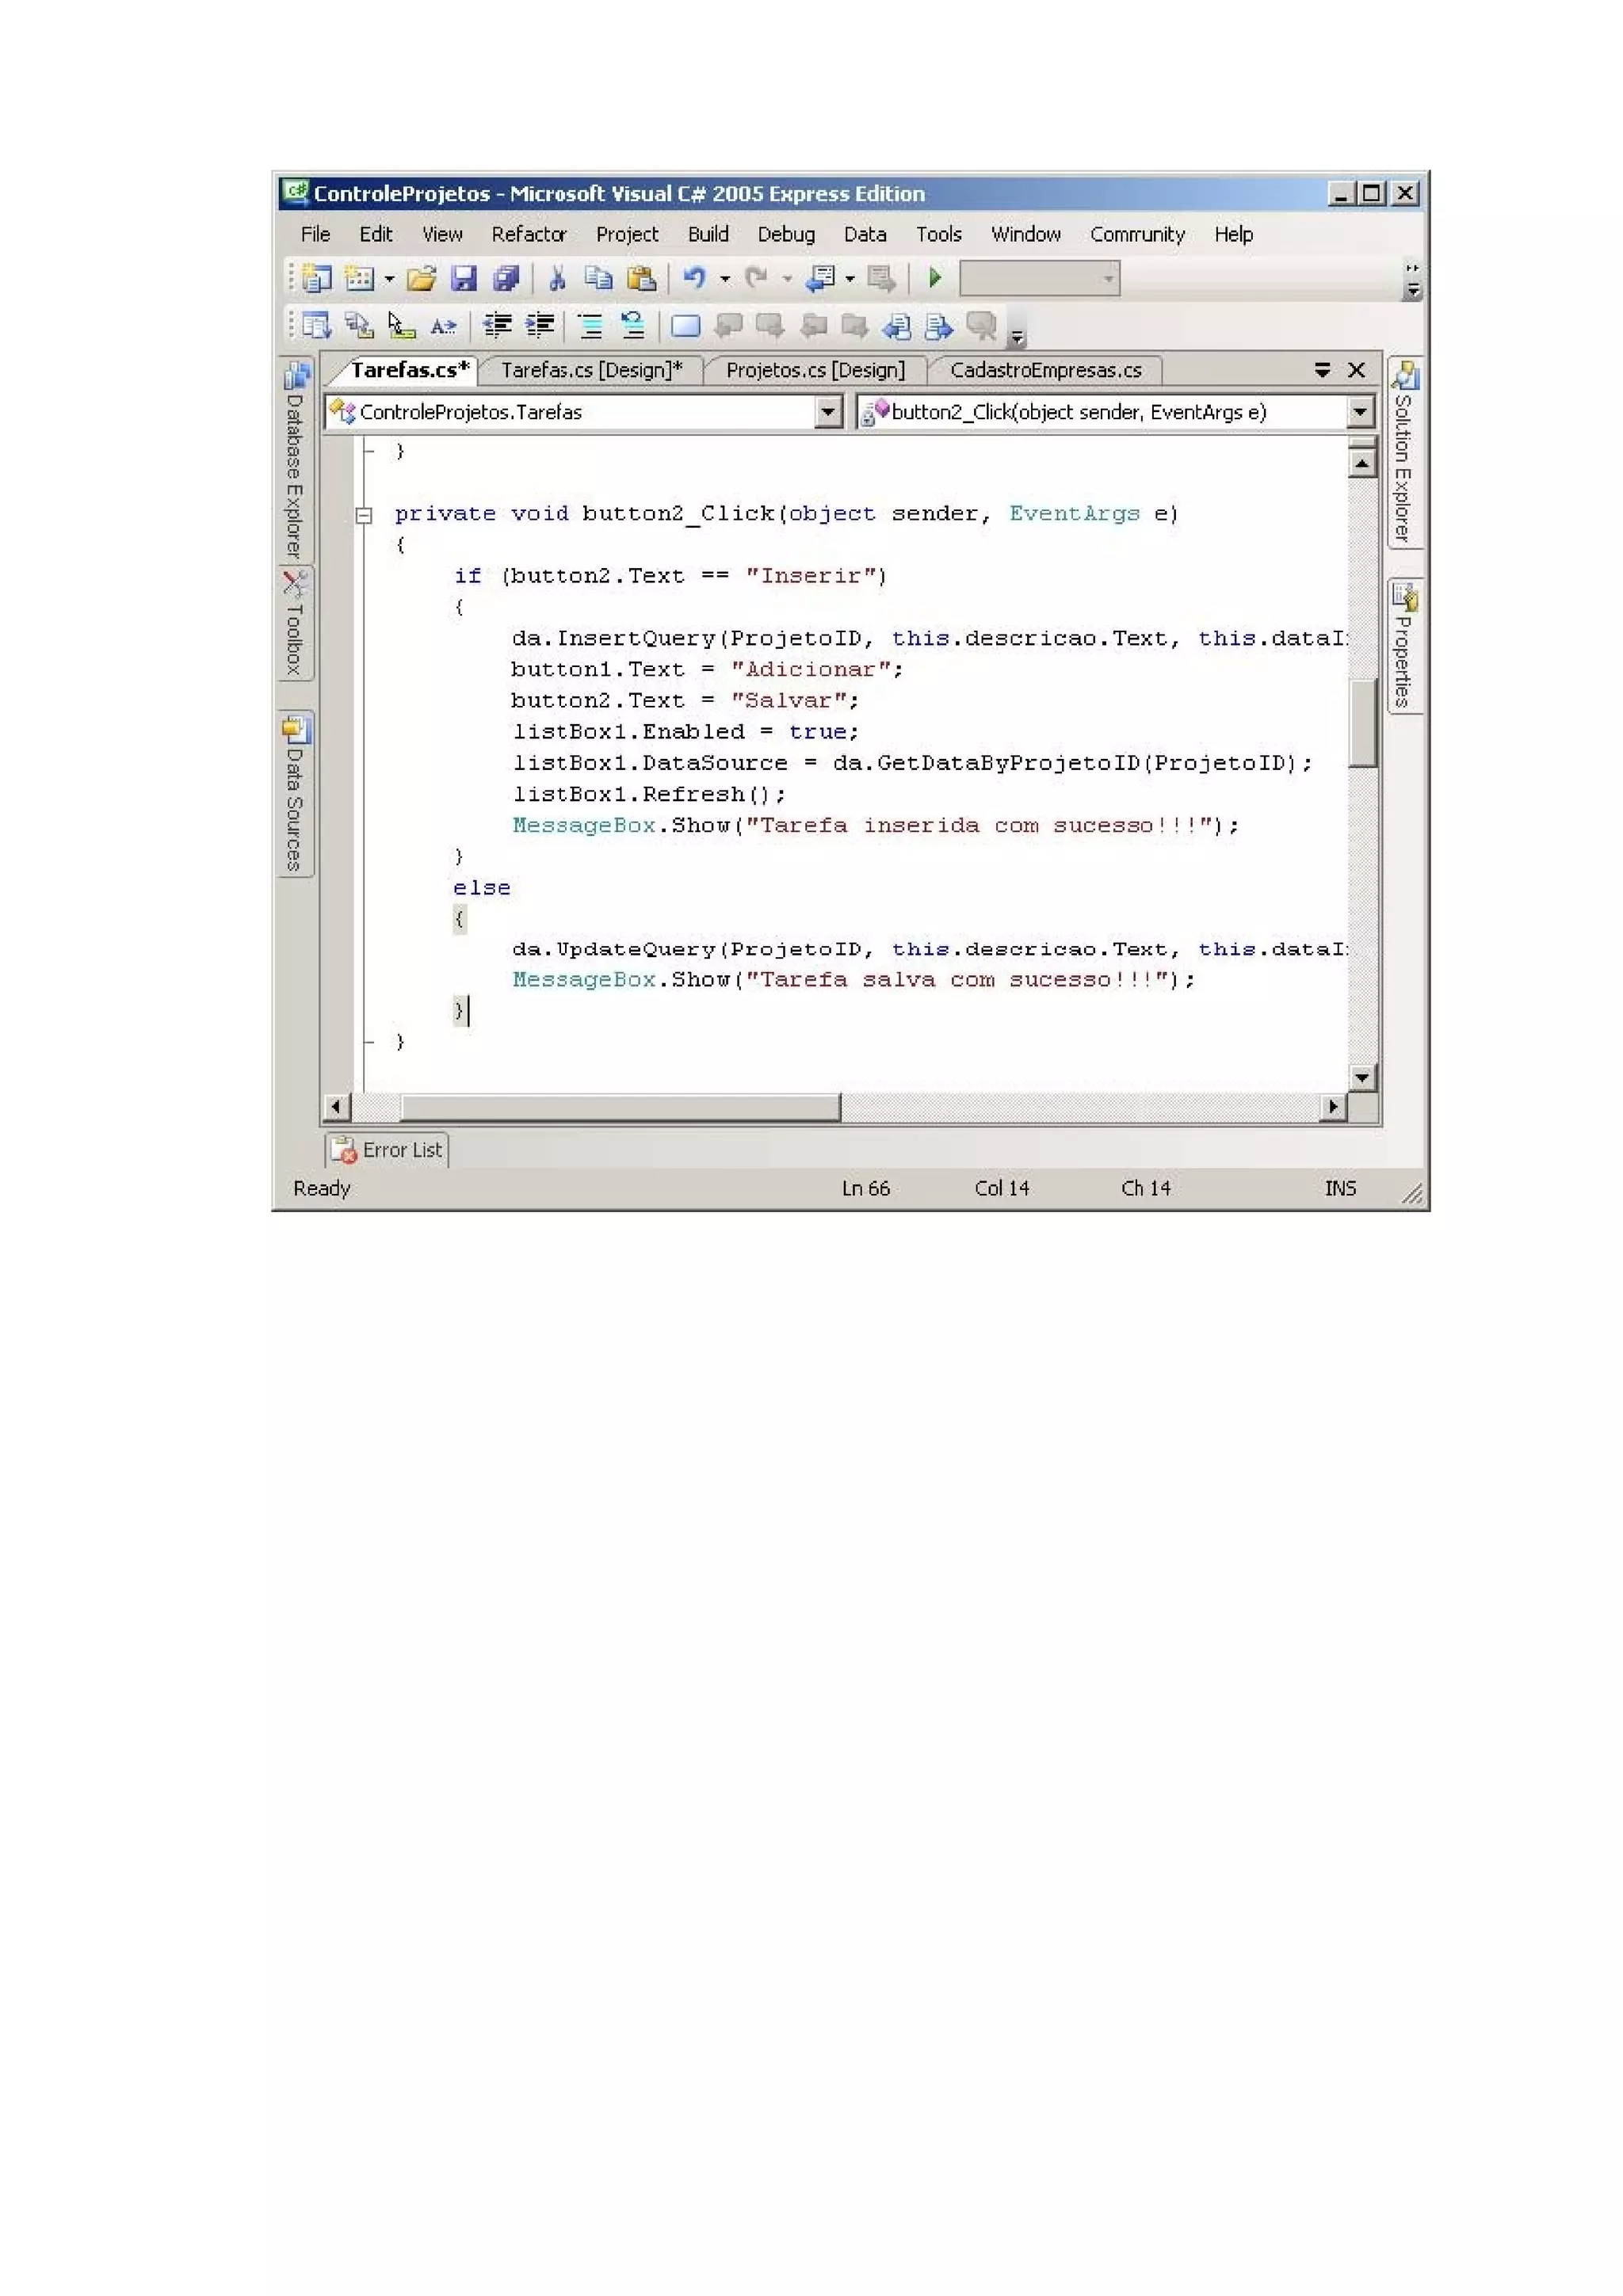Start debugging with the green play icon
1623x2296 pixels.
click(935, 277)
